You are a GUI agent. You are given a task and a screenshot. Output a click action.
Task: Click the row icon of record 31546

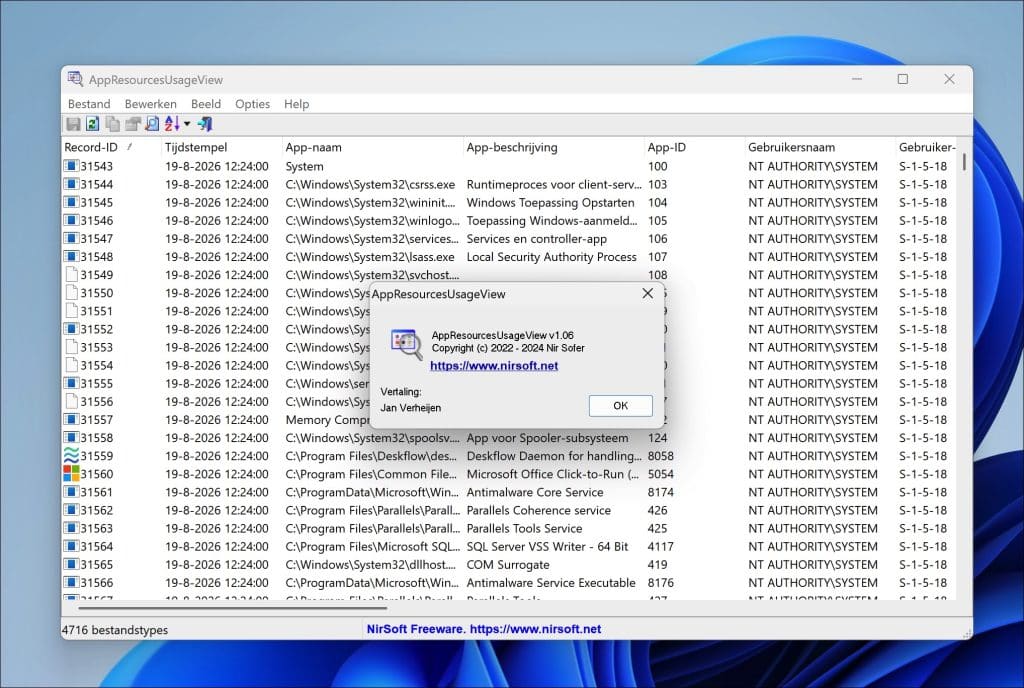(x=71, y=221)
